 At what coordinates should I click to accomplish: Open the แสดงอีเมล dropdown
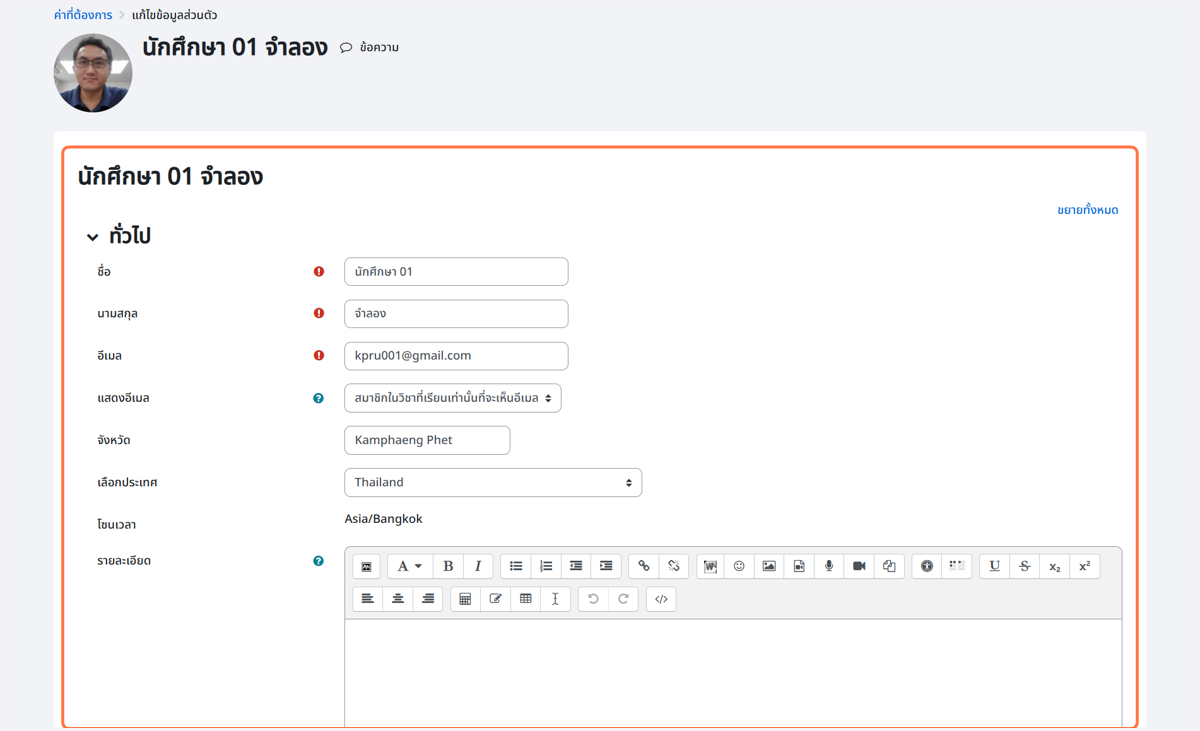[x=453, y=398]
